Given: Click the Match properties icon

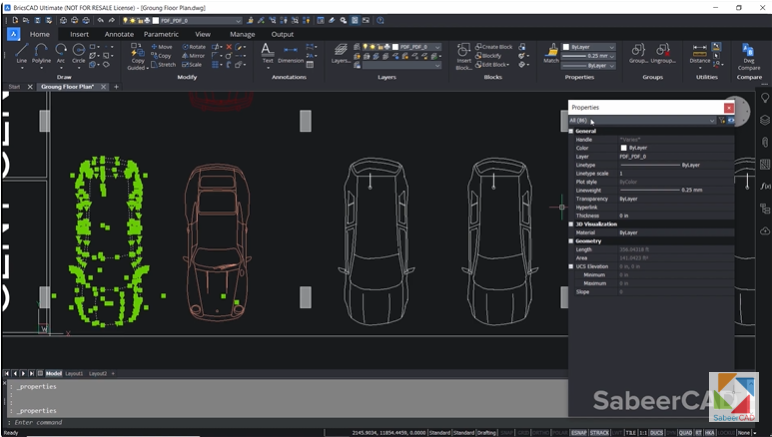Looking at the screenshot, I should (x=551, y=53).
